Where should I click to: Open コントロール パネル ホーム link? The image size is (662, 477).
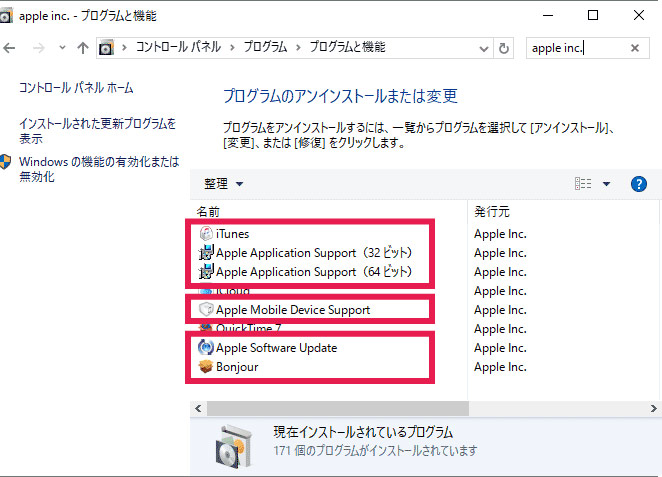[76, 88]
